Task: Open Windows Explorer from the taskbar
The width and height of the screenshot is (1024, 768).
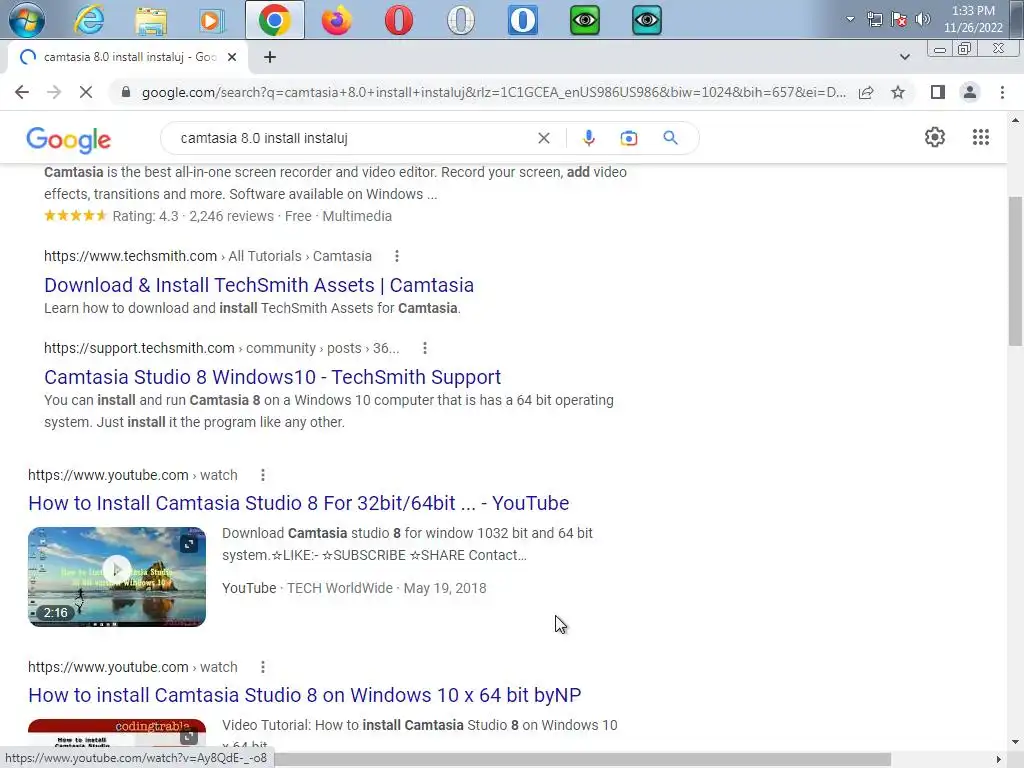Action: (151, 20)
